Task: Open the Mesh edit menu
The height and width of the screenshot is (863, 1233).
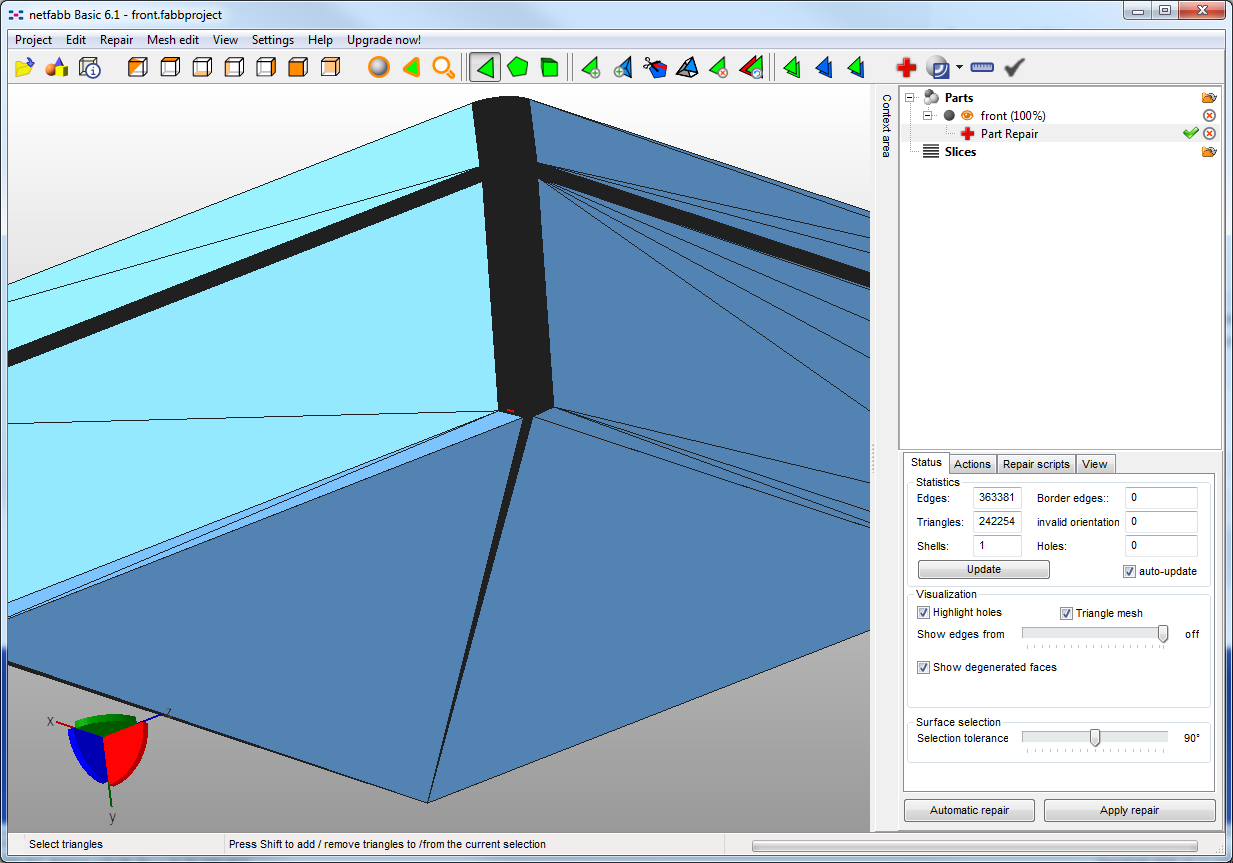Action: point(173,40)
